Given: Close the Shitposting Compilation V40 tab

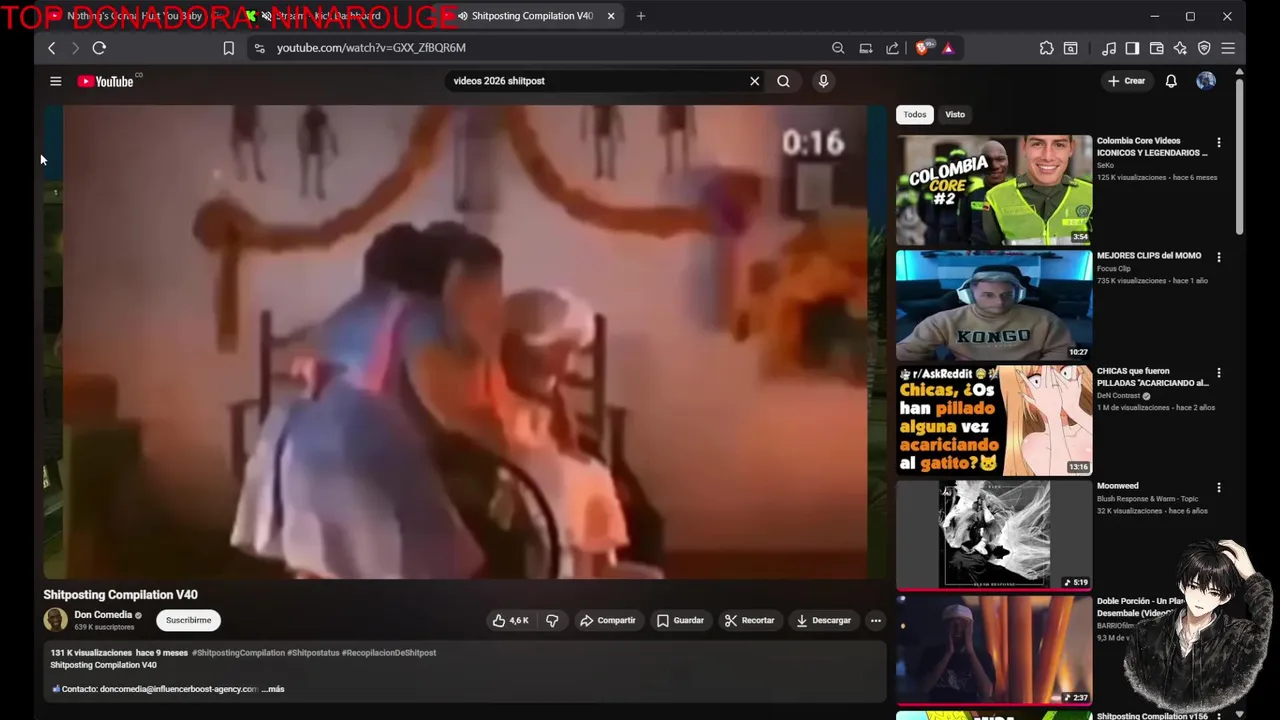Looking at the screenshot, I should (x=611, y=16).
